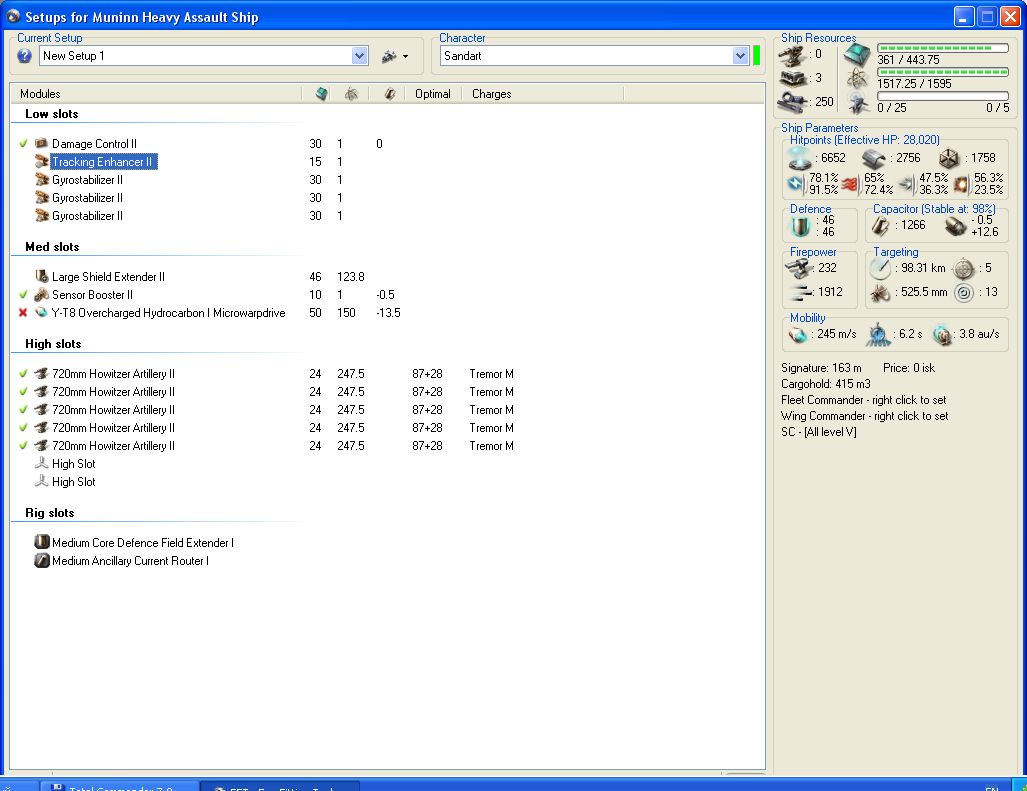Click the CPU usage progress bar

click(x=943, y=48)
